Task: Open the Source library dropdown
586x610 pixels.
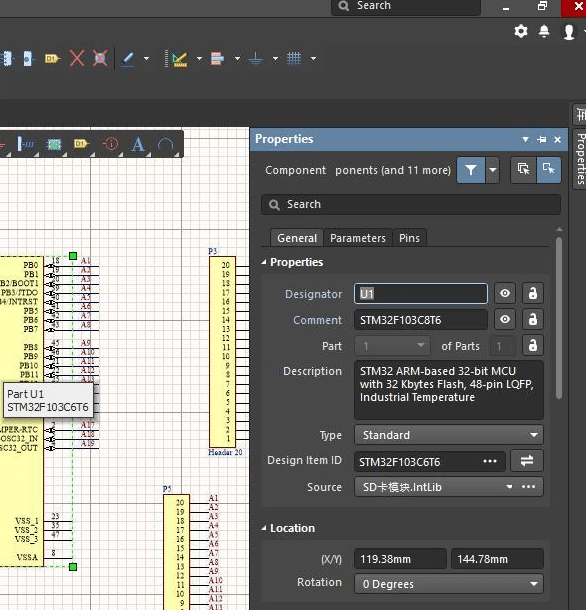Action: point(509,487)
